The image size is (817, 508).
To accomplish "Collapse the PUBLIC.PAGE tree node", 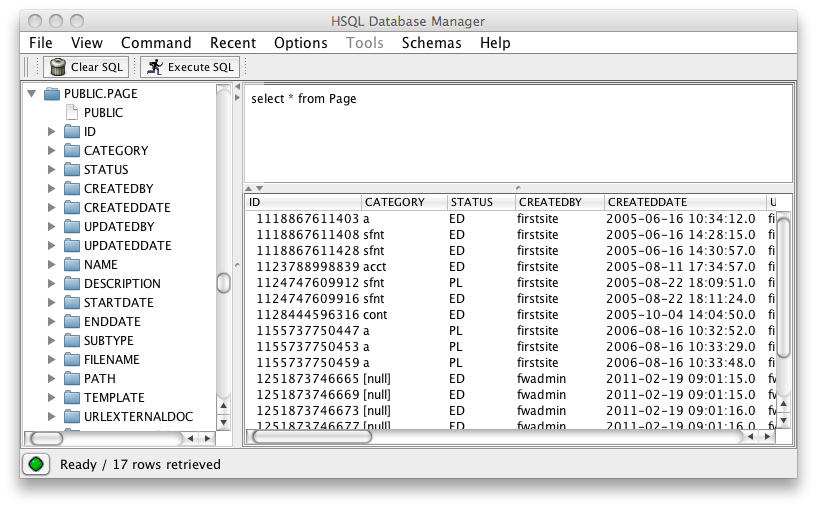I will pos(32,94).
